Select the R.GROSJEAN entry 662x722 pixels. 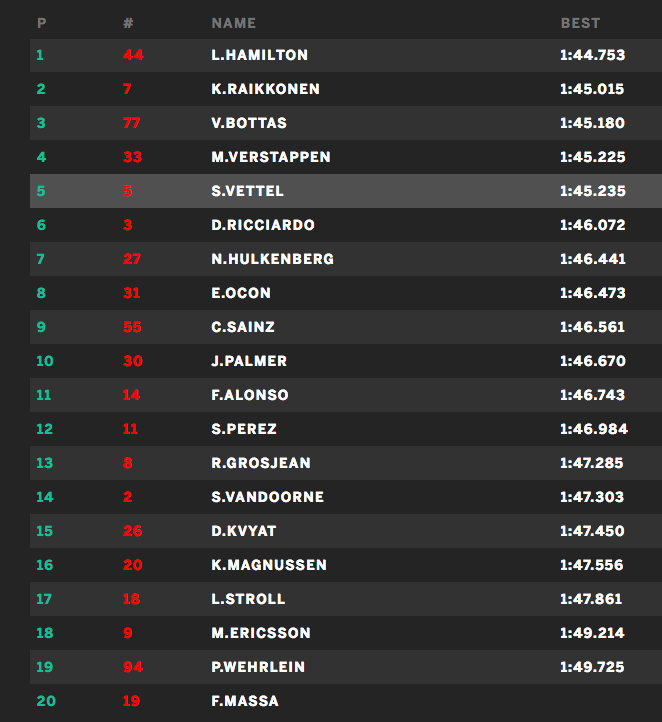click(x=261, y=463)
